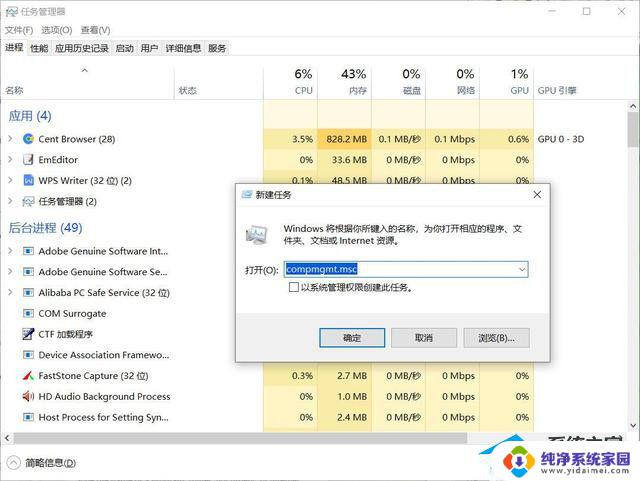Select the HD Audio Background Process icon
The height and width of the screenshot is (481, 640).
(x=28, y=397)
